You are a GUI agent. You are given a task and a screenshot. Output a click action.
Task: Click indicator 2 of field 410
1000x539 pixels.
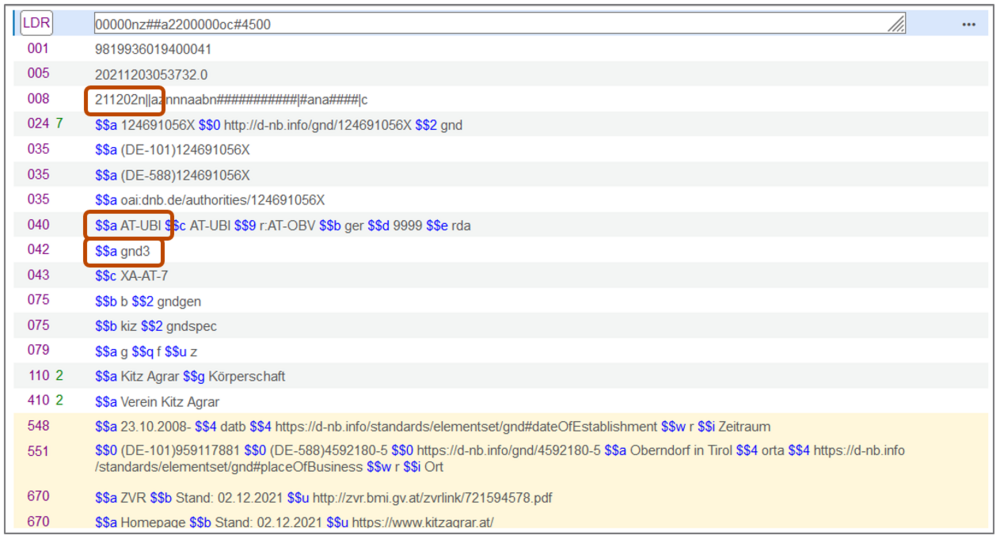pos(59,401)
